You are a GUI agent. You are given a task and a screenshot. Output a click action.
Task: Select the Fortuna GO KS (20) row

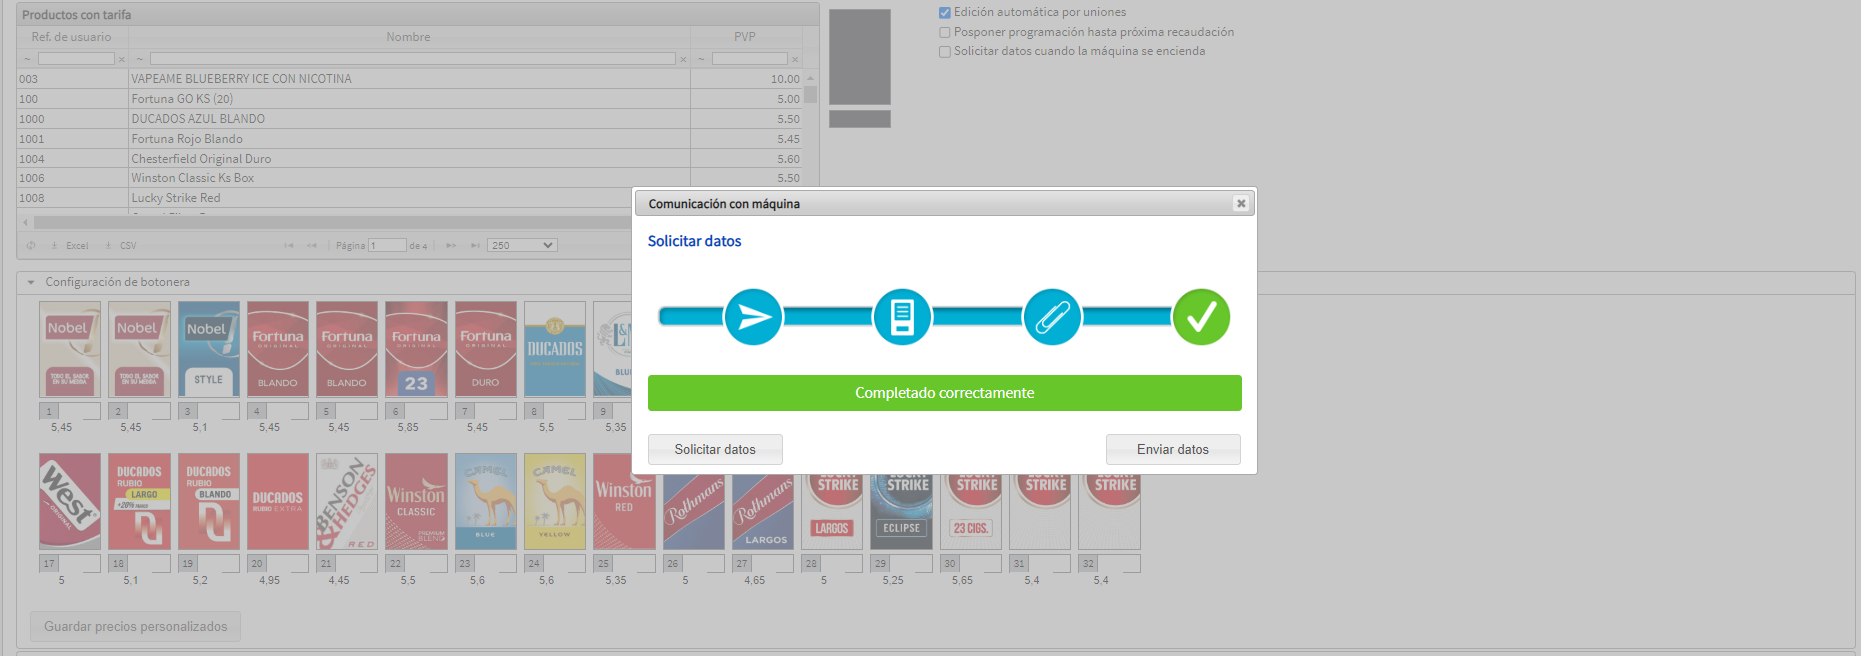pyautogui.click(x=409, y=99)
